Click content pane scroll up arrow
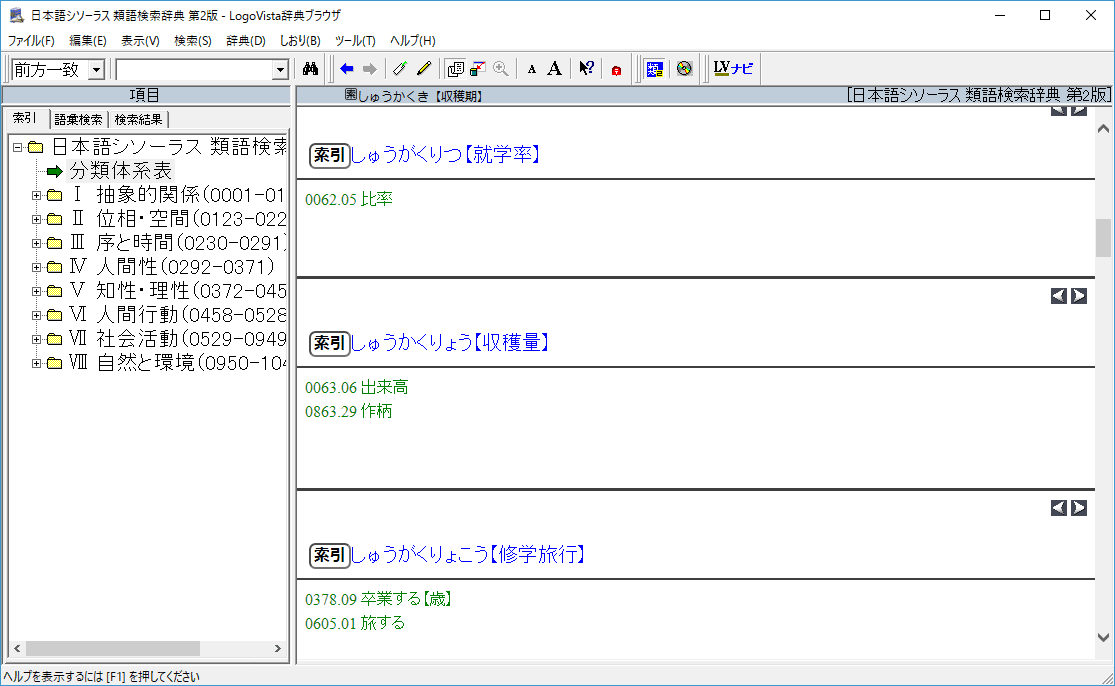 click(x=1103, y=129)
